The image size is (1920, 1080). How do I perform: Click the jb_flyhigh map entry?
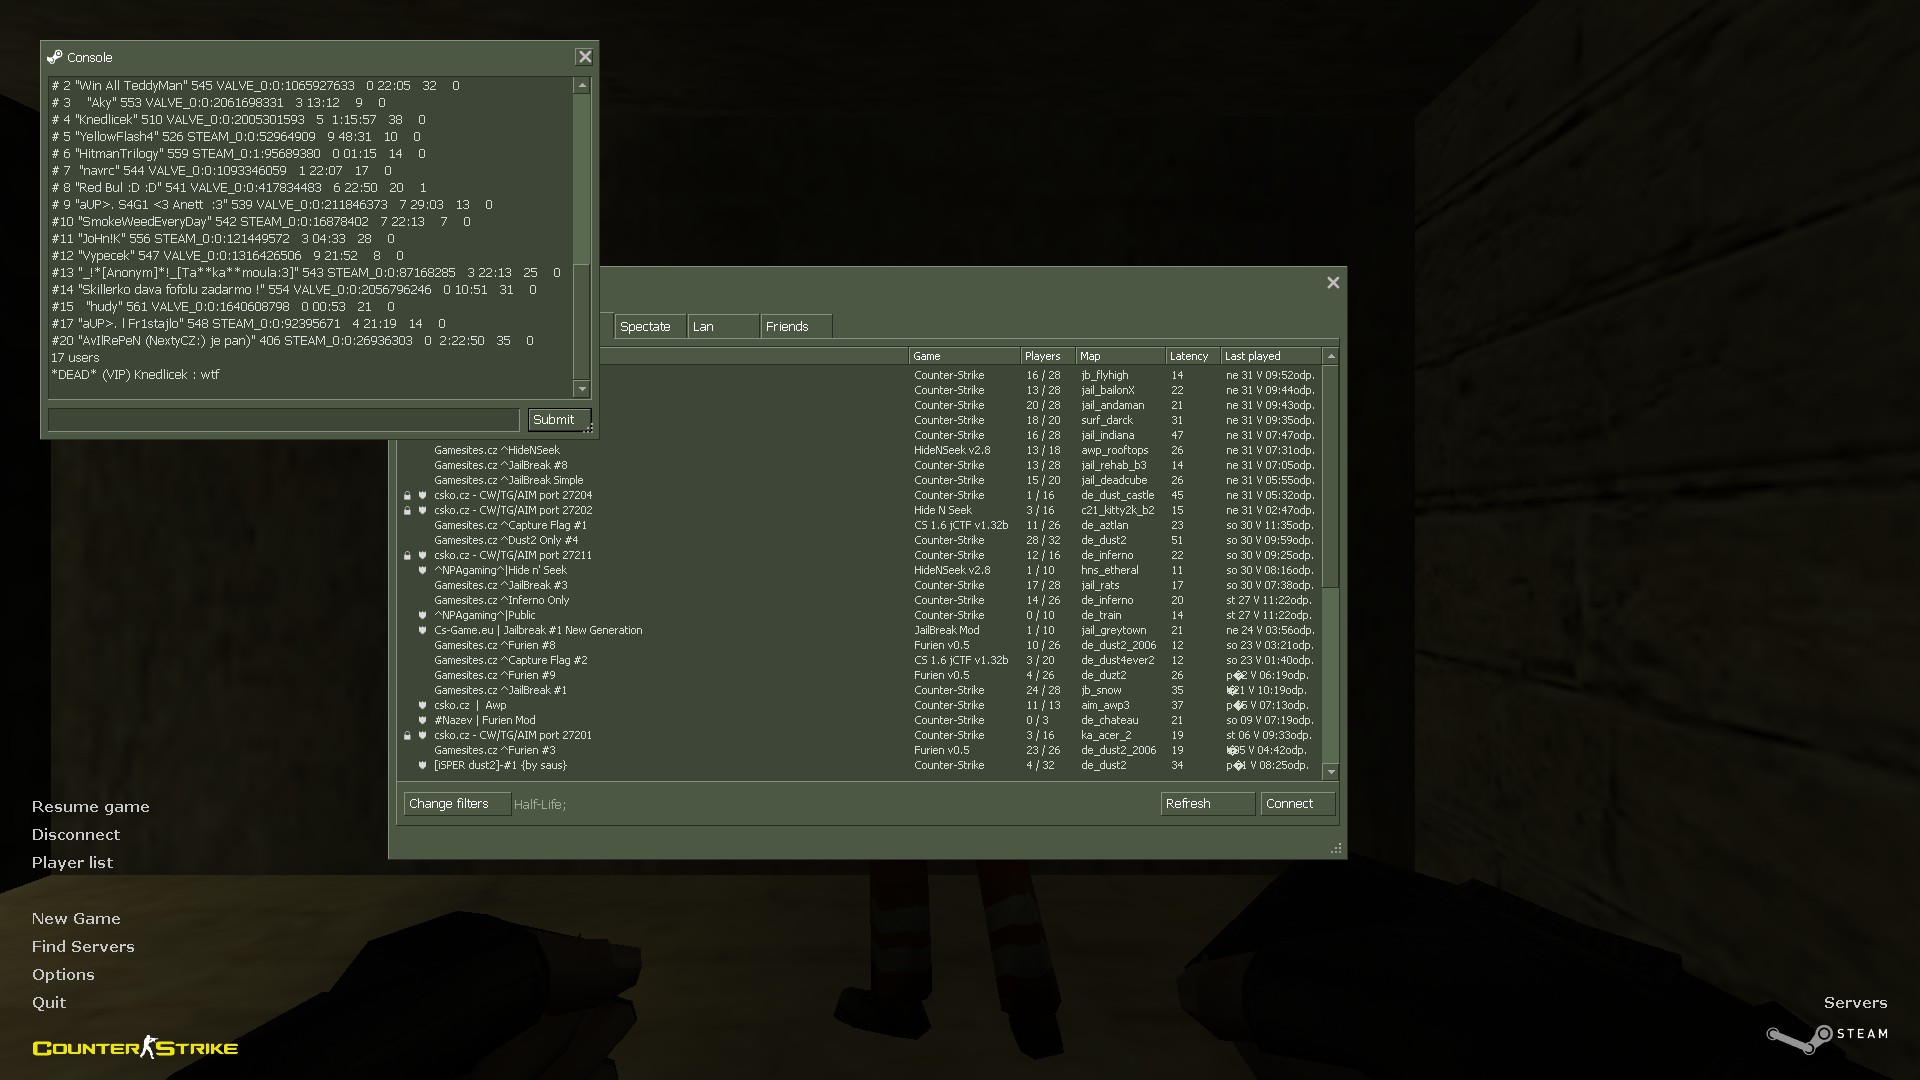pos(1104,376)
